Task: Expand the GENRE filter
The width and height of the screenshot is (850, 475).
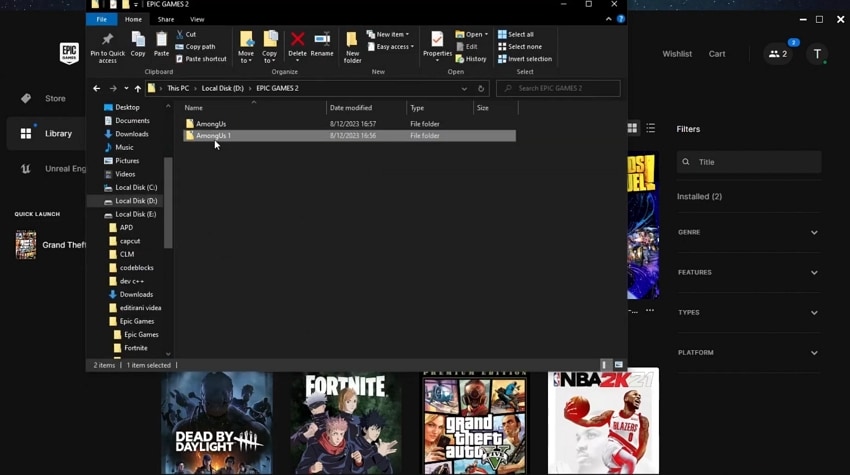Action: point(749,232)
